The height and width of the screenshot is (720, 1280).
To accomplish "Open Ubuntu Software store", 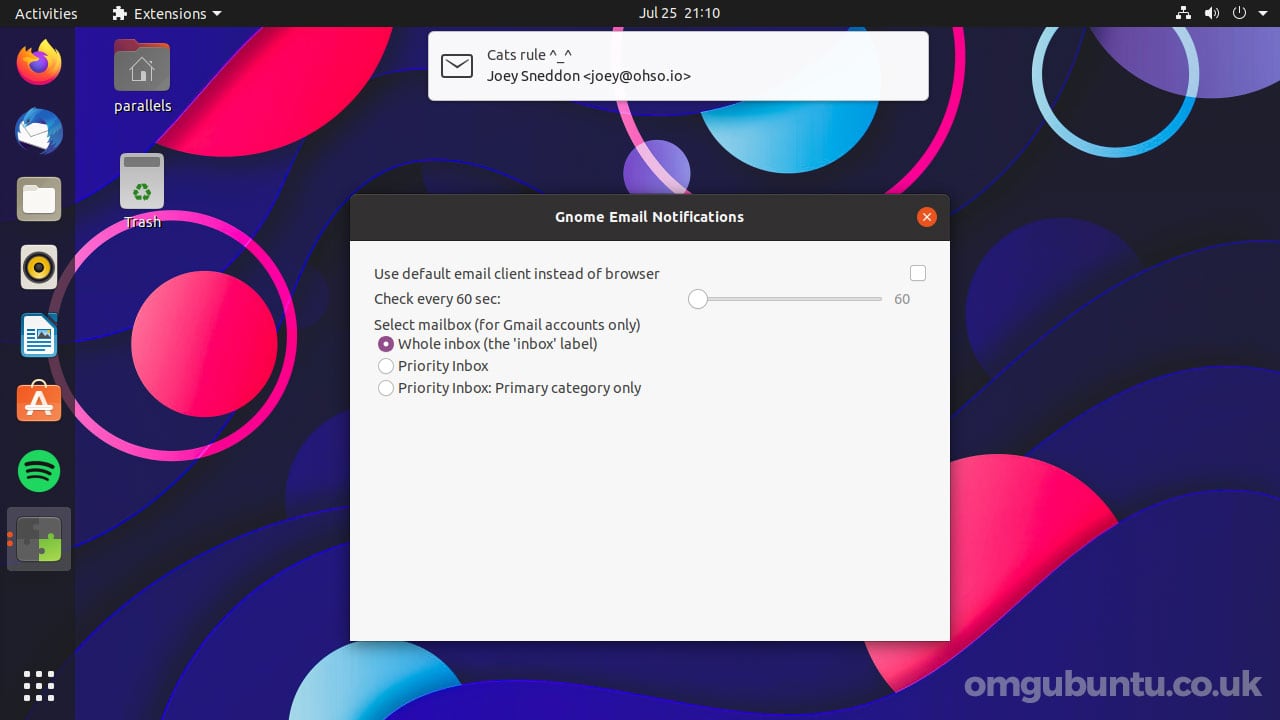I will point(39,402).
